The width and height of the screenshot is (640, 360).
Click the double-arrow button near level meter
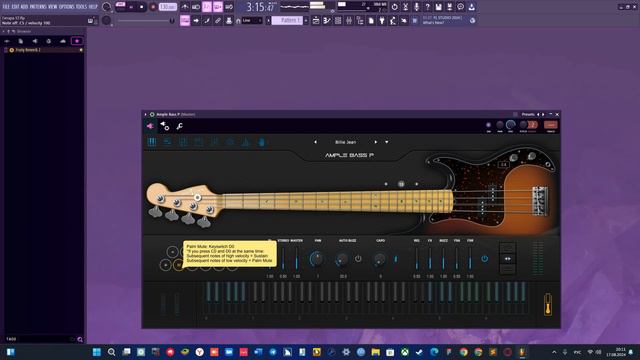(507, 259)
